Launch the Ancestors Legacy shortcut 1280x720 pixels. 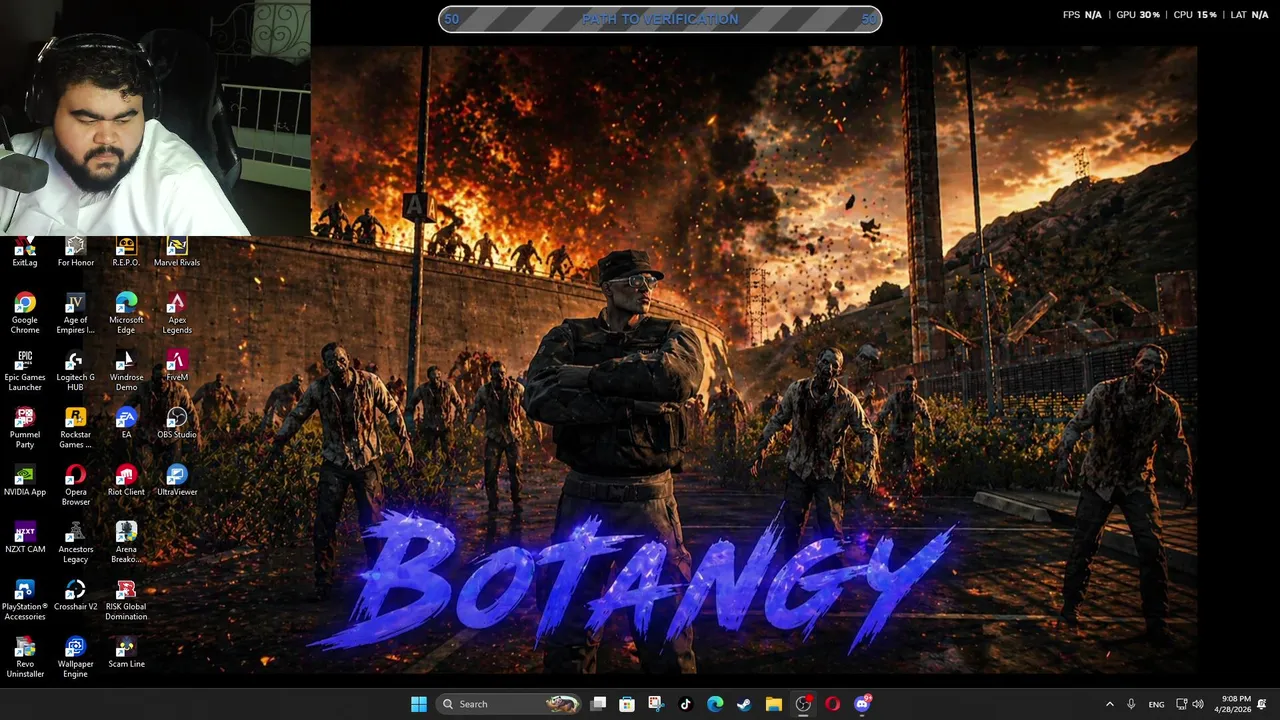pyautogui.click(x=76, y=542)
